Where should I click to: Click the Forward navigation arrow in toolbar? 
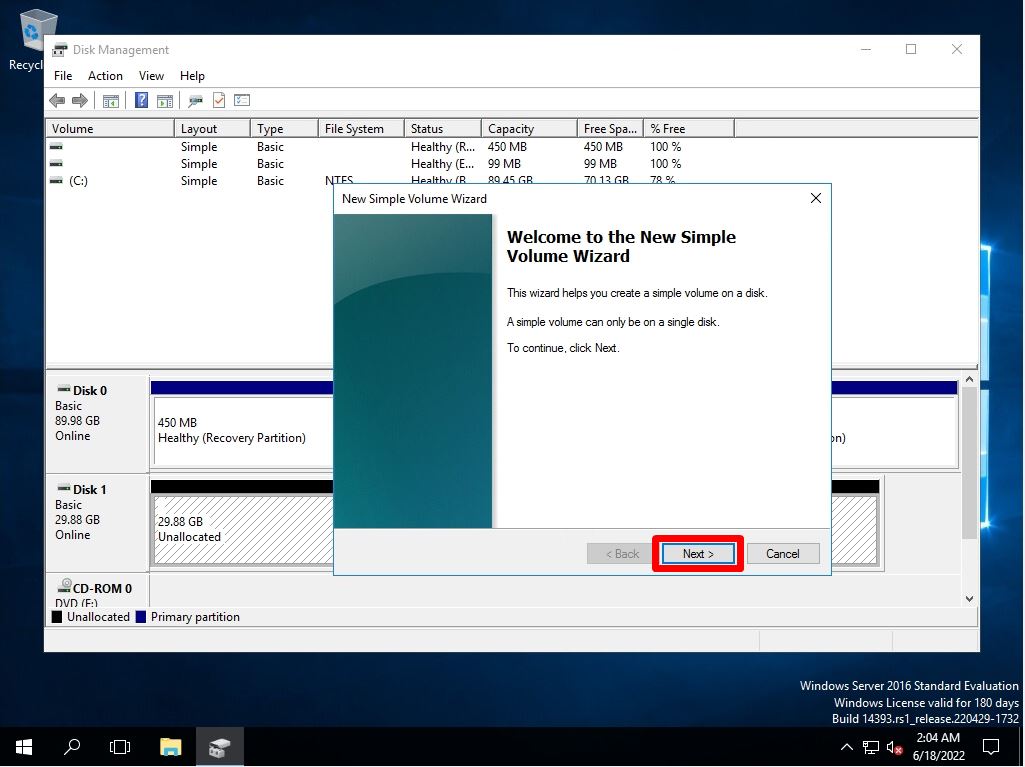[79, 100]
